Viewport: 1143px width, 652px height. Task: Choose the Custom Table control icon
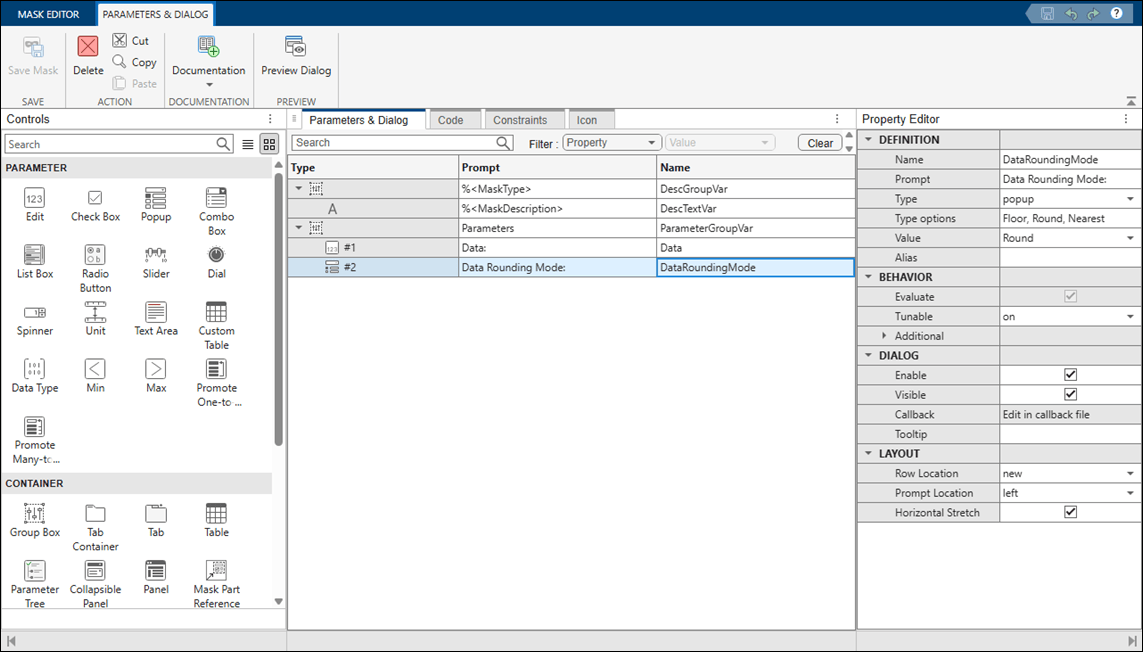(x=216, y=312)
